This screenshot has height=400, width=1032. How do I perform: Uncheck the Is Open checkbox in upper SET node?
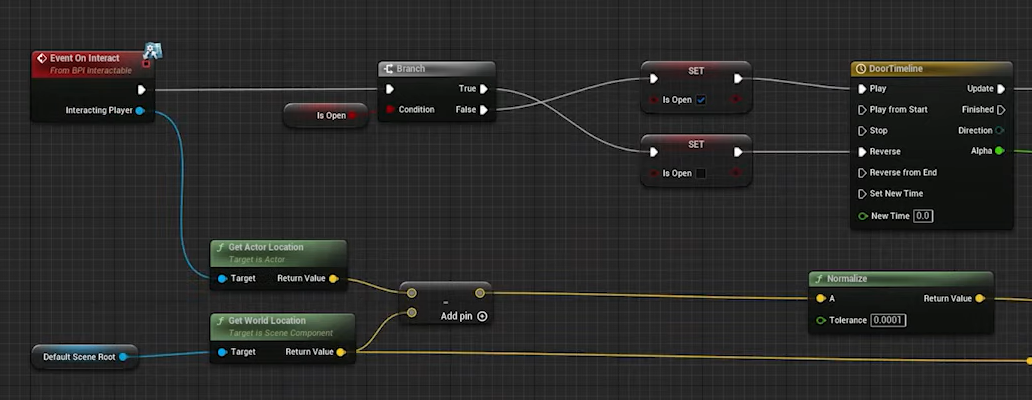[x=701, y=100]
